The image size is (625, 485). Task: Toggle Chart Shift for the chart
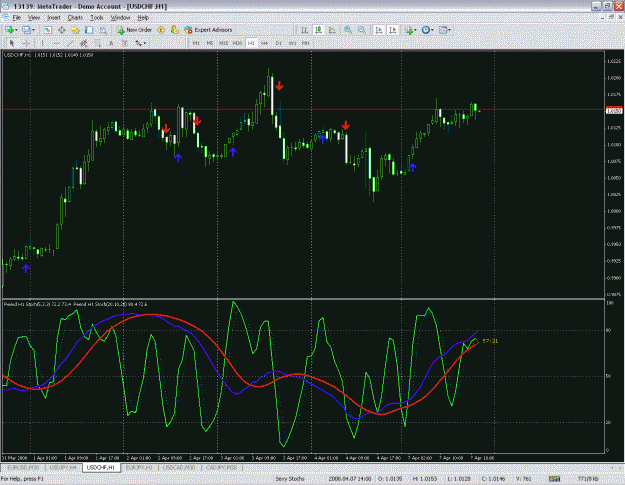click(x=393, y=30)
